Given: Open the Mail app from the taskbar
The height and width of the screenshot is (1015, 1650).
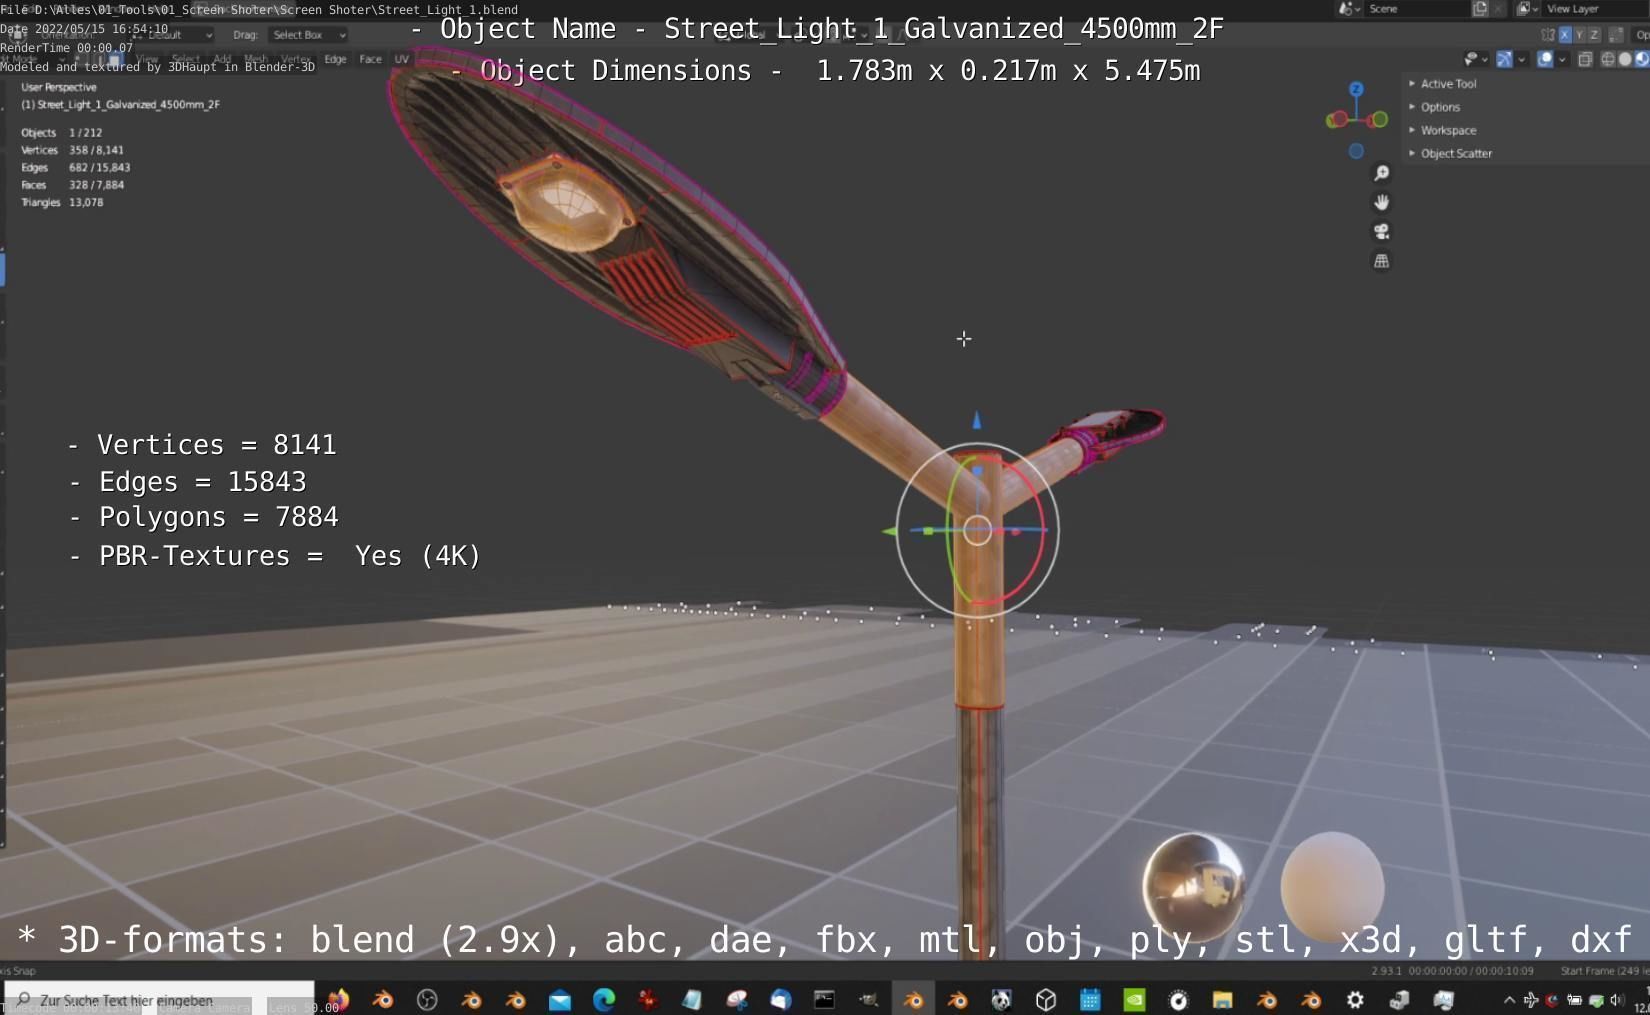Looking at the screenshot, I should [560, 999].
